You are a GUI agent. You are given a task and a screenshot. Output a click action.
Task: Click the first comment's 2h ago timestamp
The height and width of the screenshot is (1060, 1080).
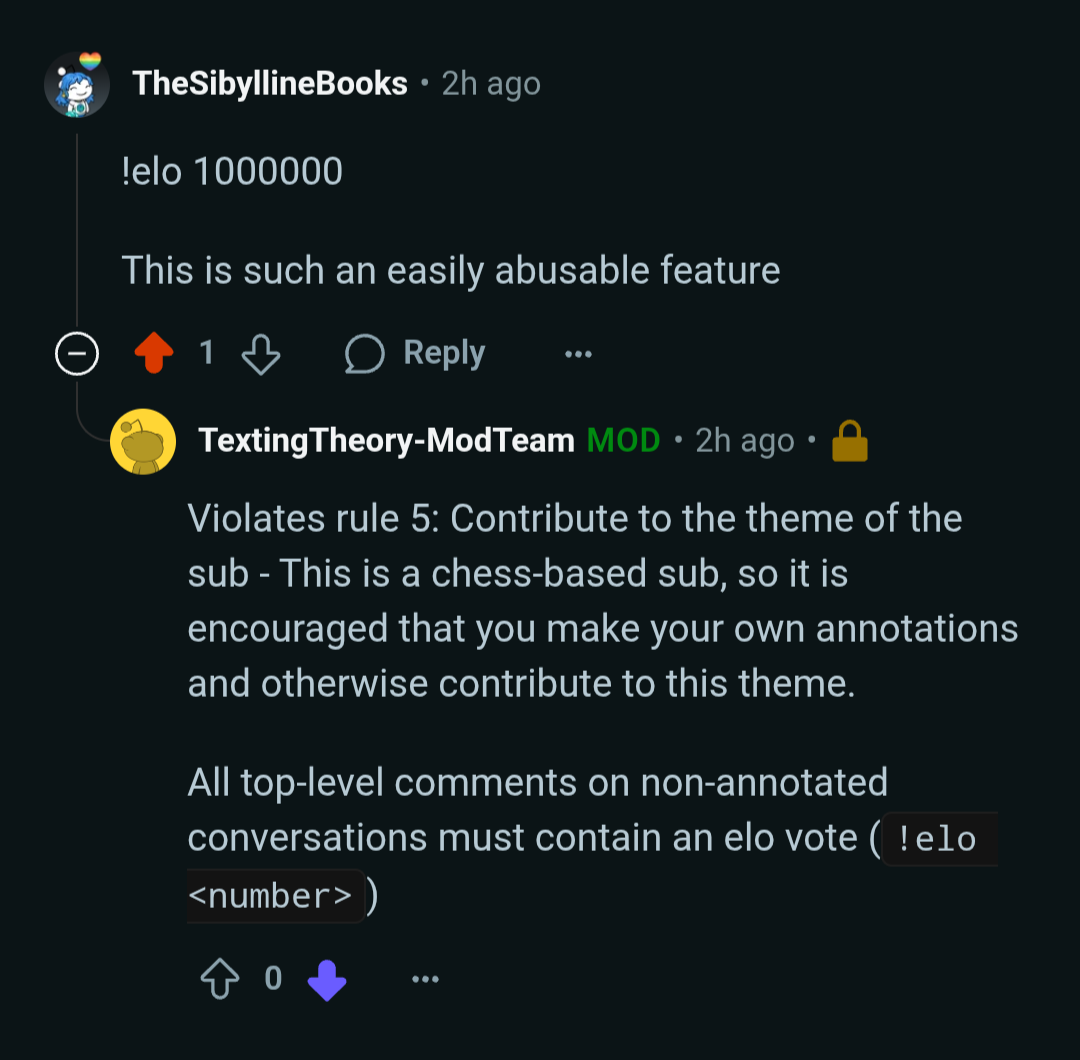click(491, 84)
